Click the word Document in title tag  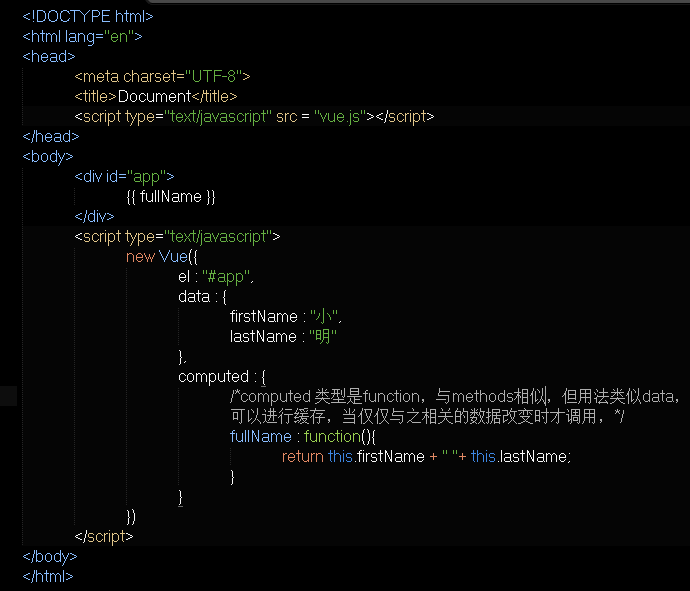154,96
